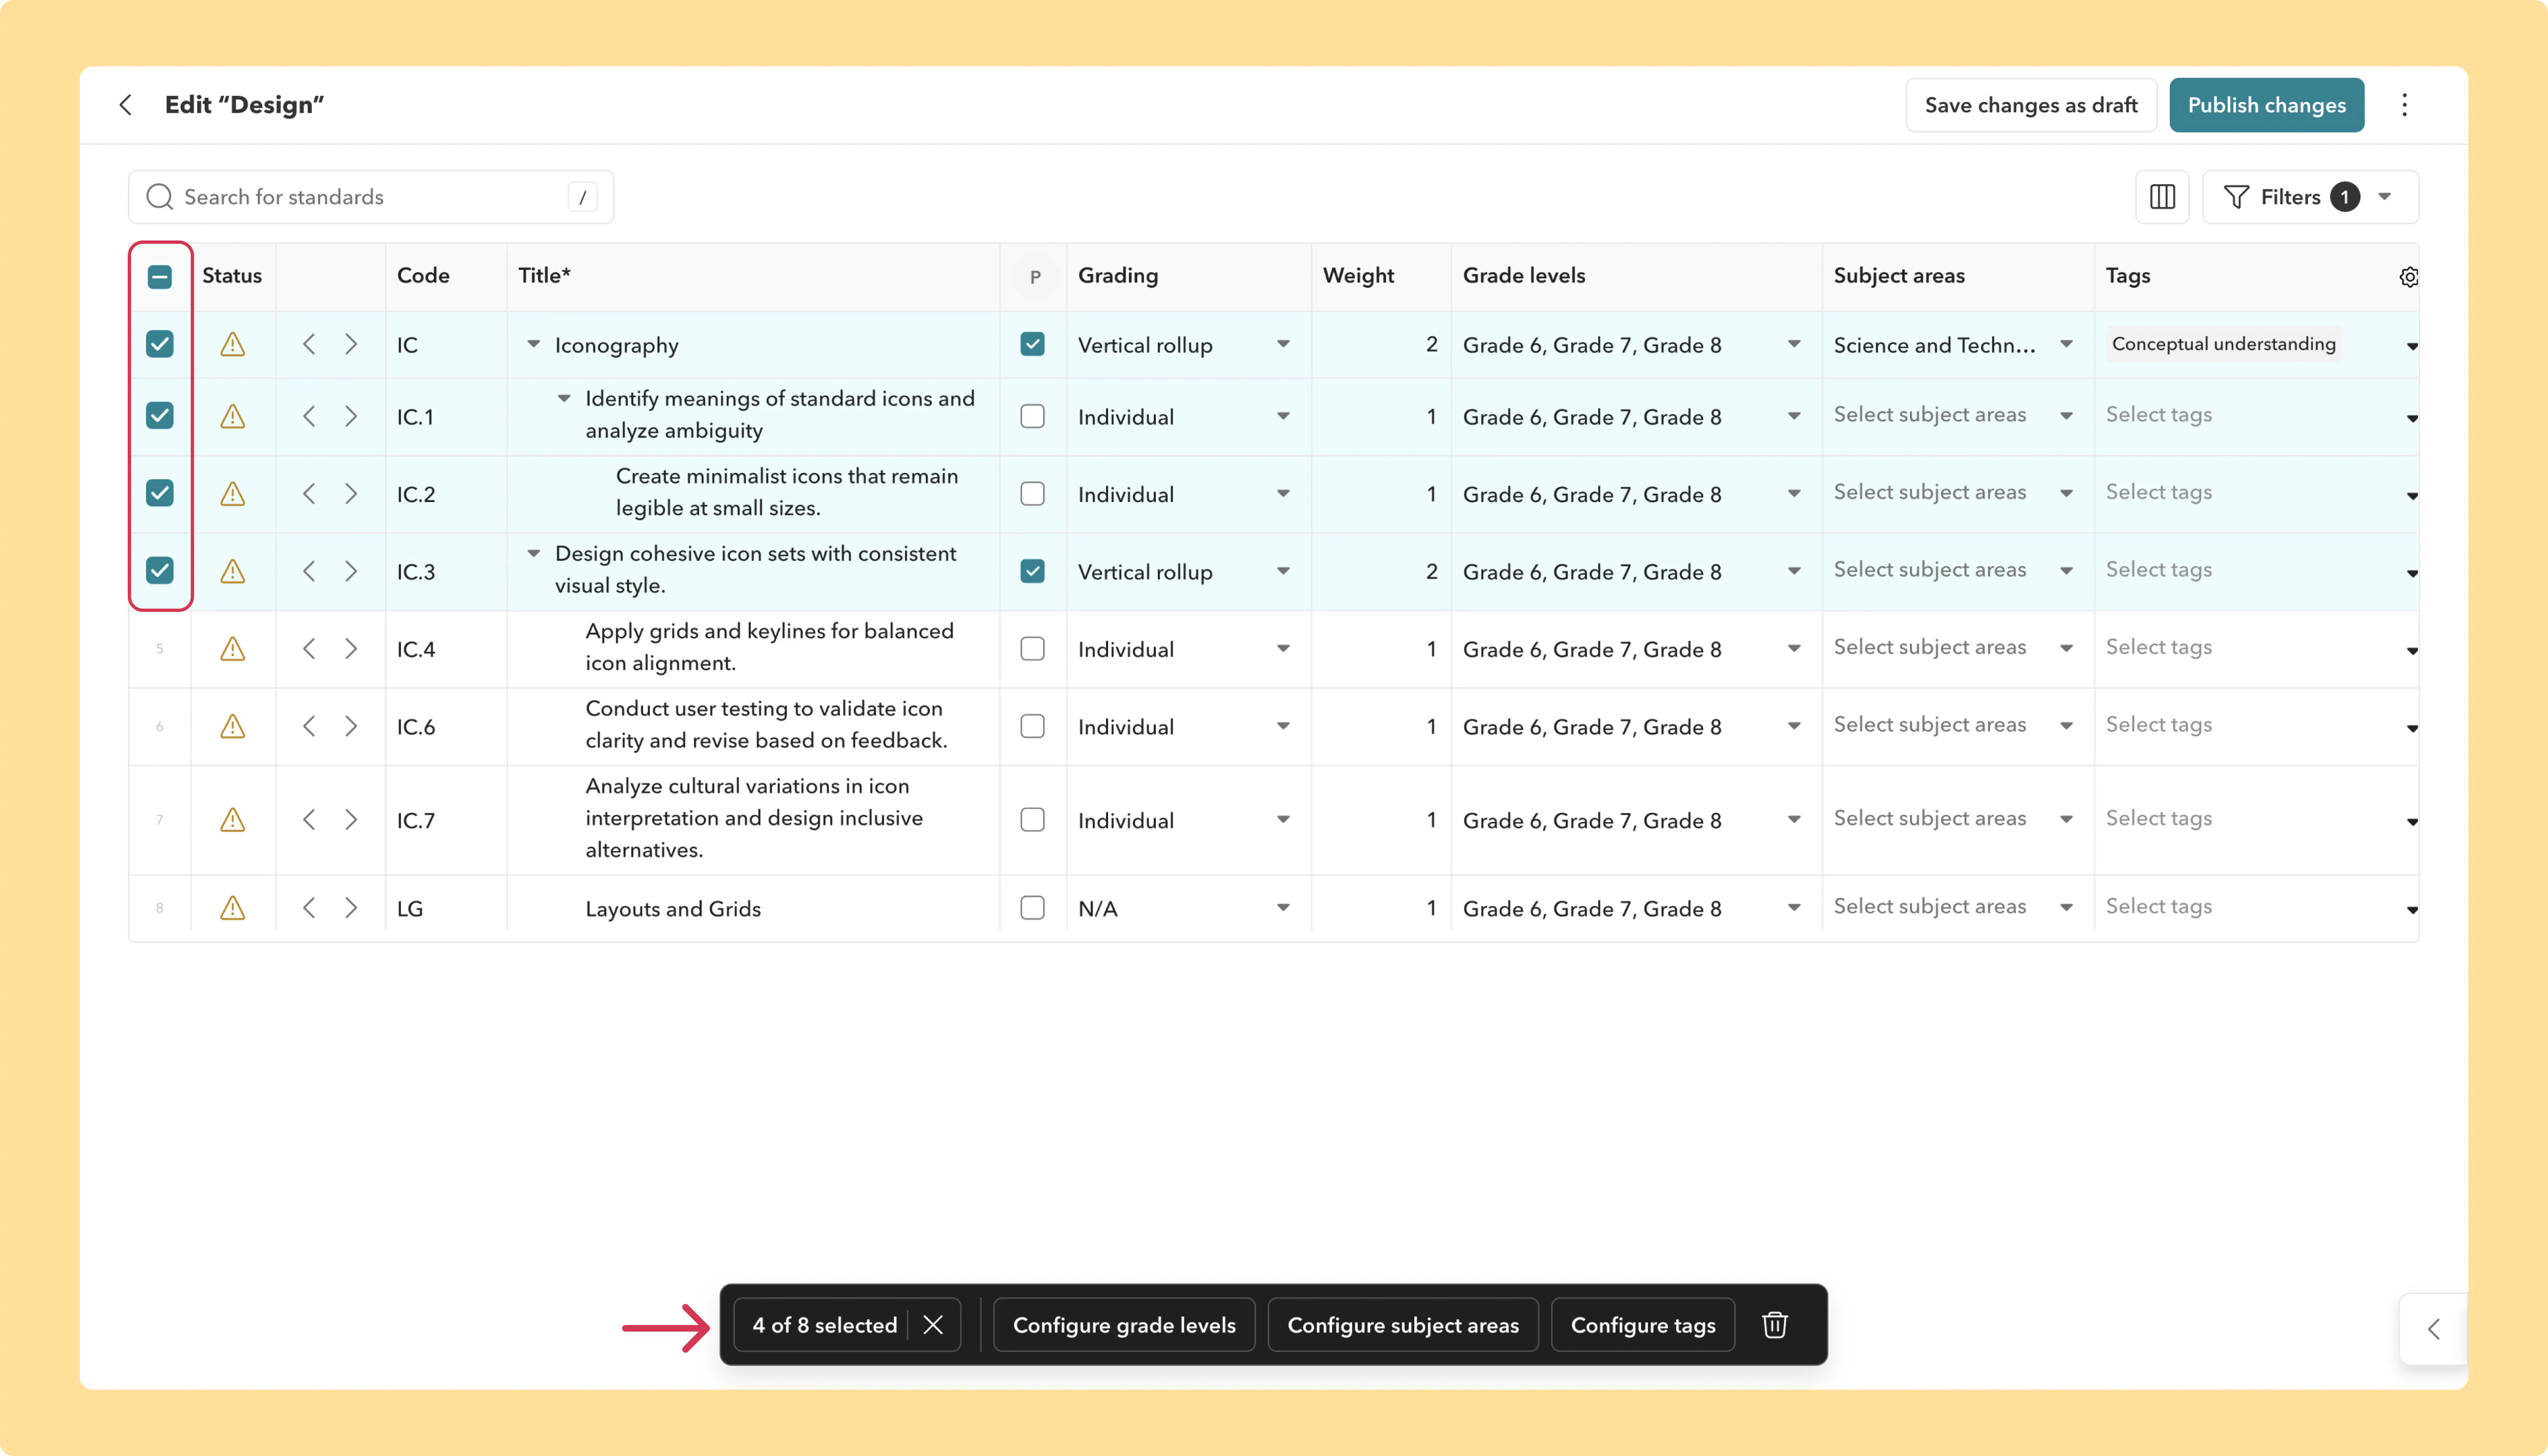
Task: Indent the IC.7 row with right chevron
Action: [x=351, y=821]
